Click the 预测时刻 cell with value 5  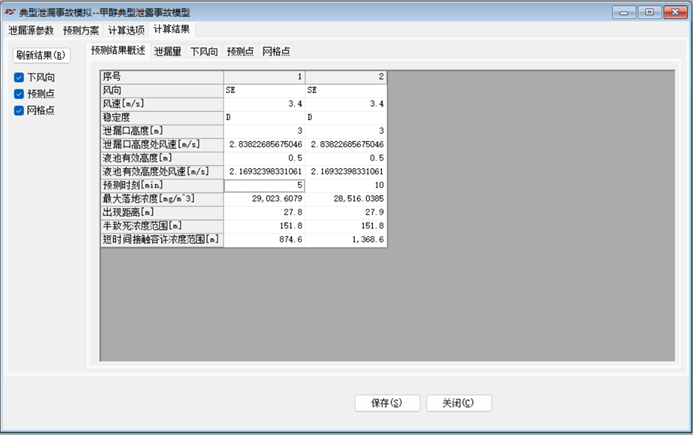tap(264, 185)
